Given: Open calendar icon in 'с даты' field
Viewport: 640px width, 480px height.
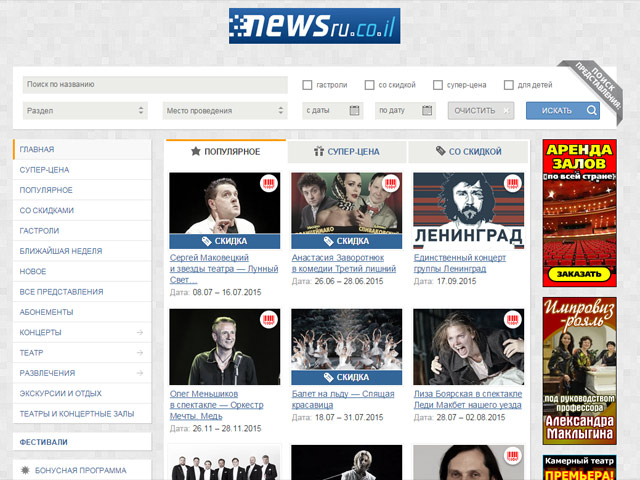Looking at the screenshot, I should 354,111.
